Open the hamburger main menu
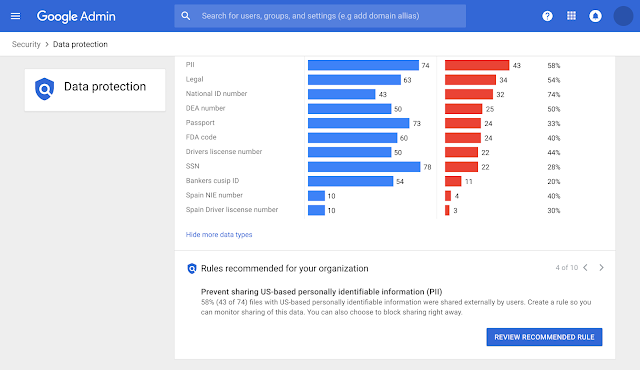This screenshot has width=640, height=370. point(16,16)
